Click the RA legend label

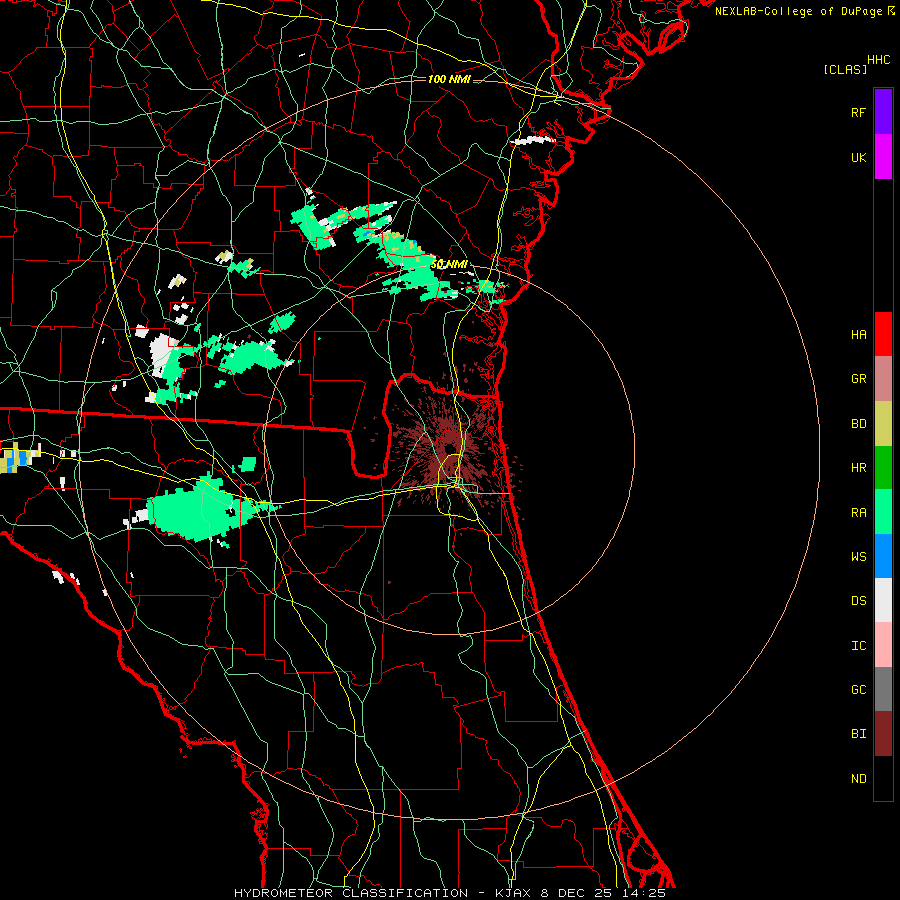pos(858,513)
